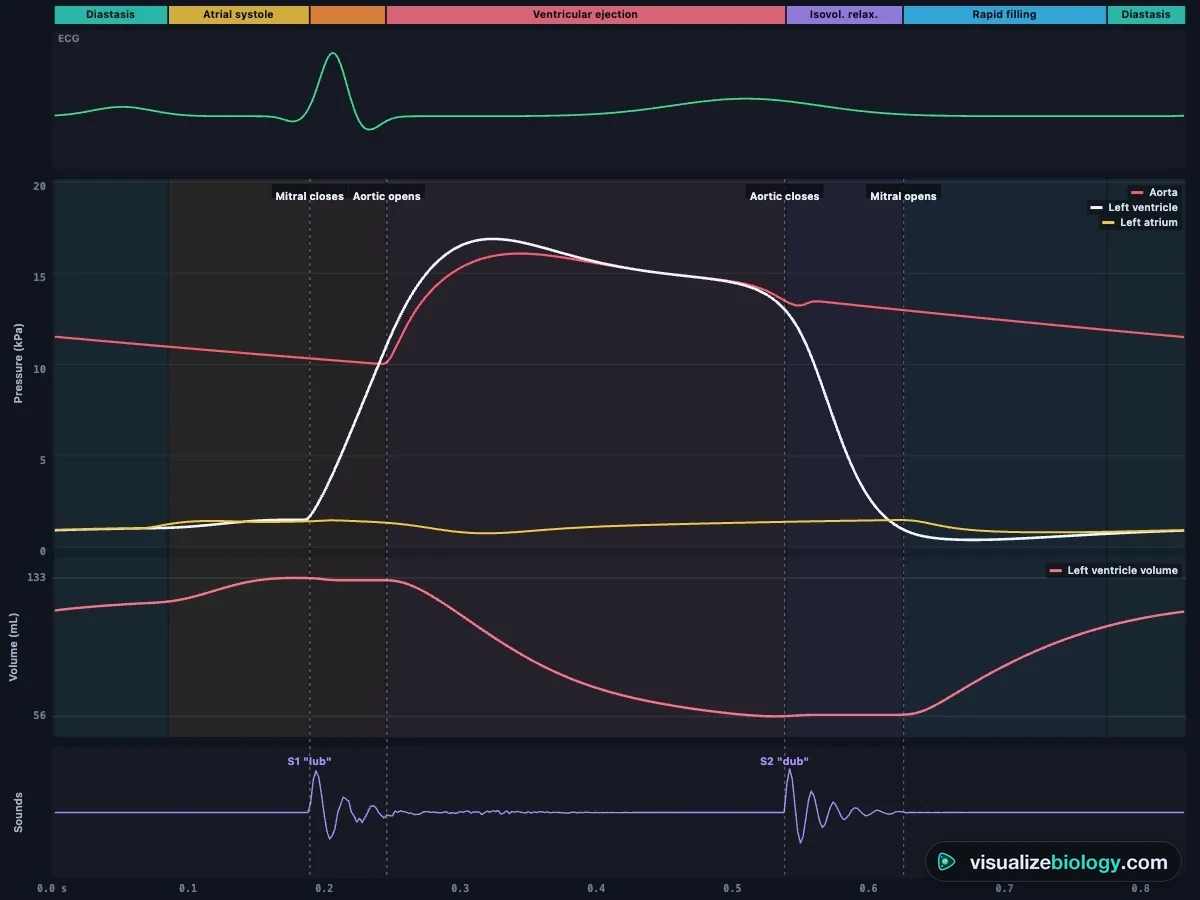Click the Aortic opens marker label
The image size is (1200, 900).
(x=387, y=196)
